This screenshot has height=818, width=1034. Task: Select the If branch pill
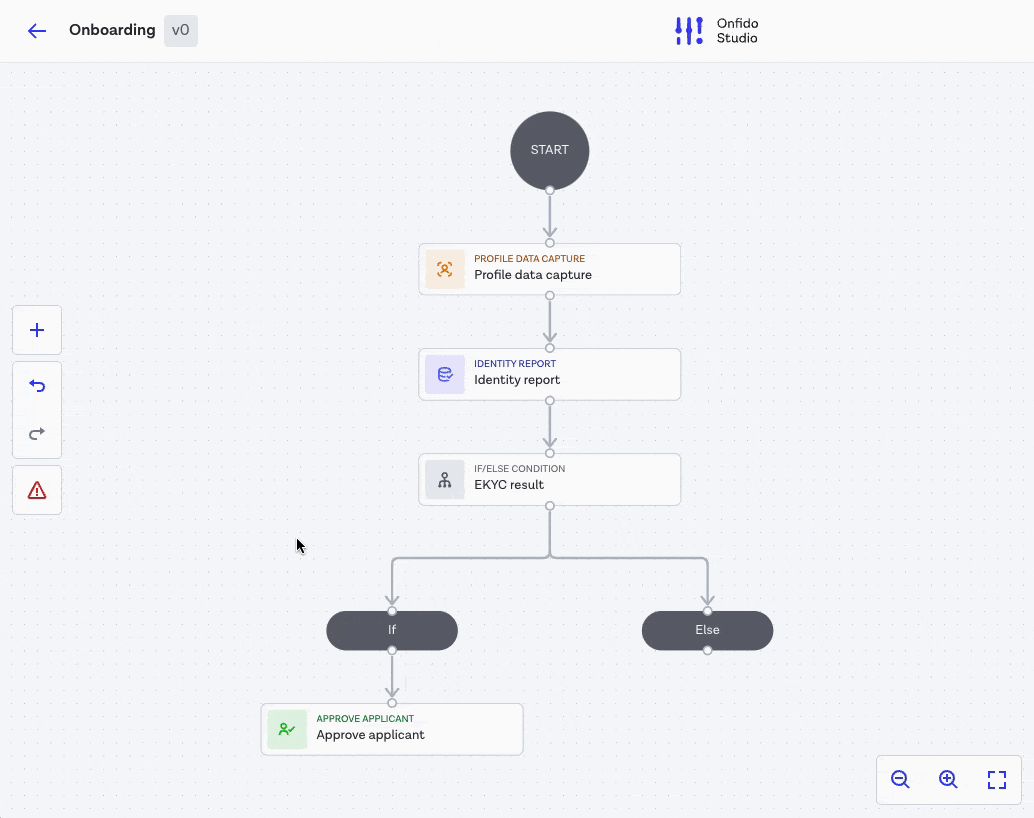tap(392, 630)
